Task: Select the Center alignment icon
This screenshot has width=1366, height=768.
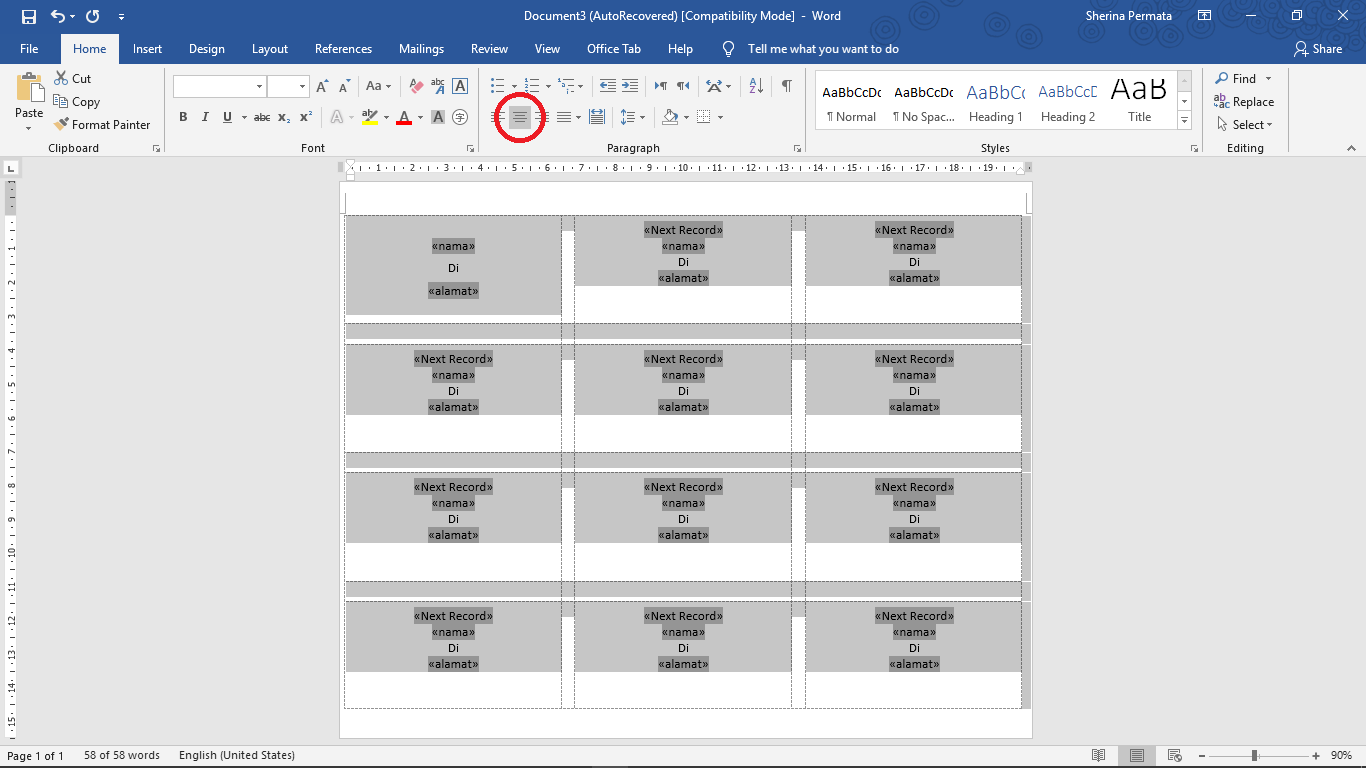Action: pos(519,117)
